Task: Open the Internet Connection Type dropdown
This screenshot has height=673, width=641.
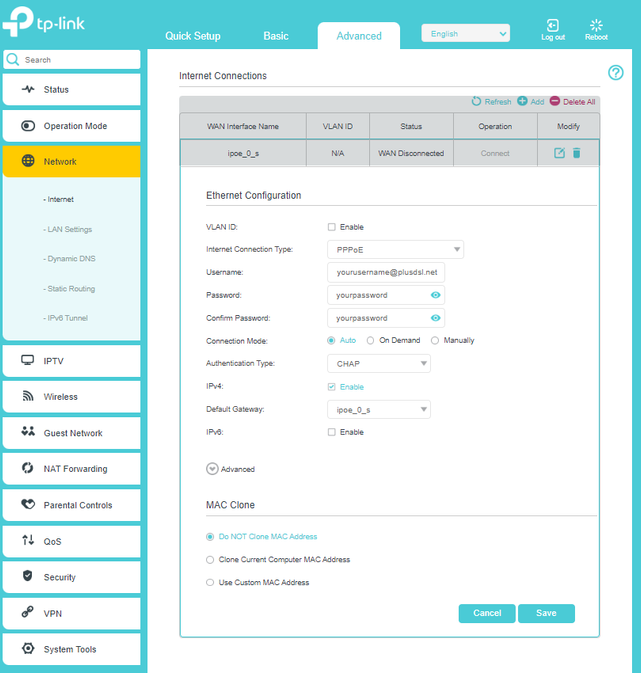Action: [394, 249]
